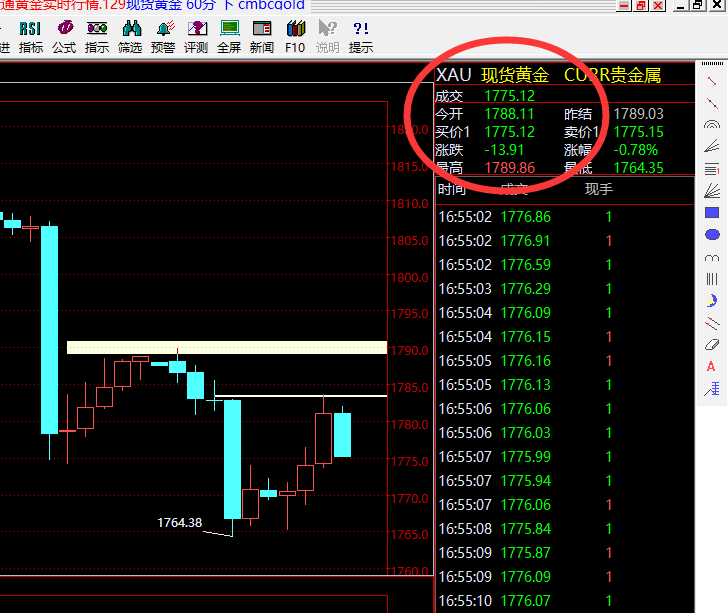Select the parallel channel lines tool
728x613 pixels.
tap(712, 323)
